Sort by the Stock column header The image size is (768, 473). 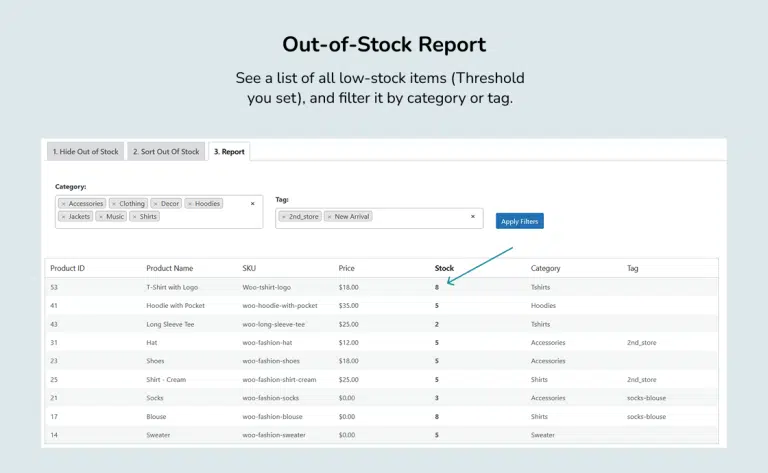tap(444, 268)
